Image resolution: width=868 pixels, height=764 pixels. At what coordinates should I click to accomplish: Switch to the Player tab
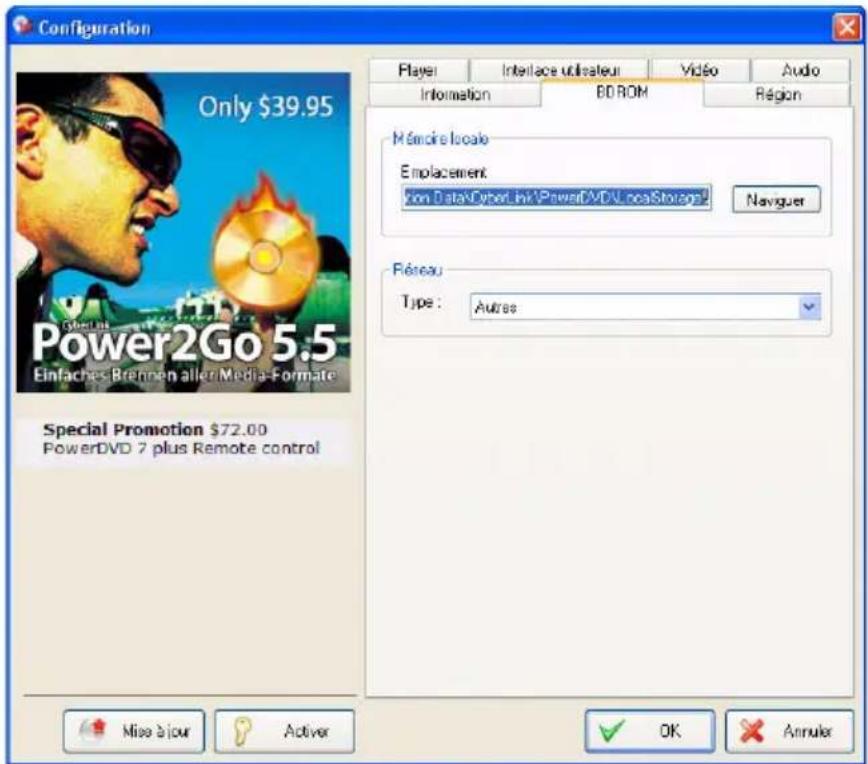418,70
